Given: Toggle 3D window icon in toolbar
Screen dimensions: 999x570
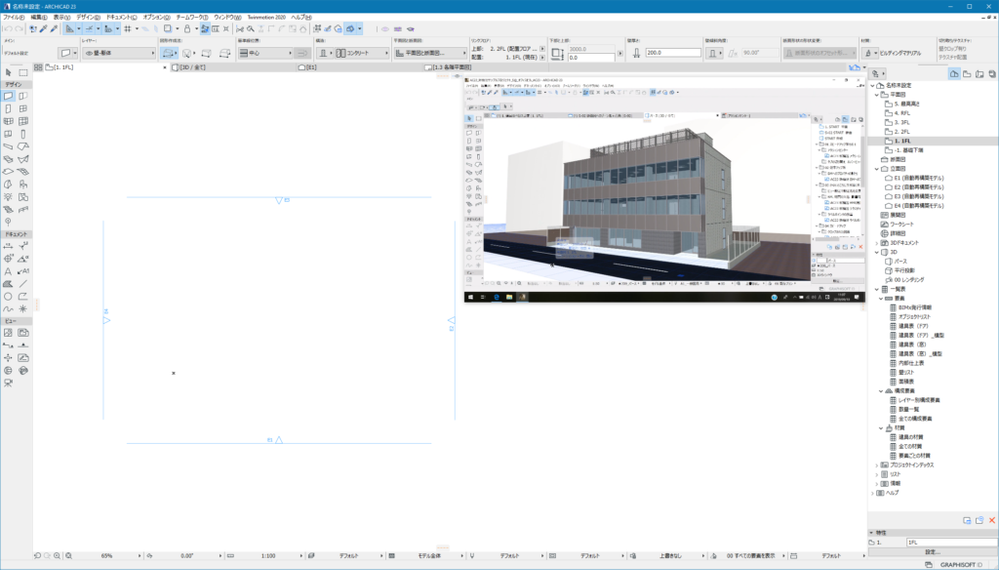Looking at the screenshot, I should pos(350,29).
